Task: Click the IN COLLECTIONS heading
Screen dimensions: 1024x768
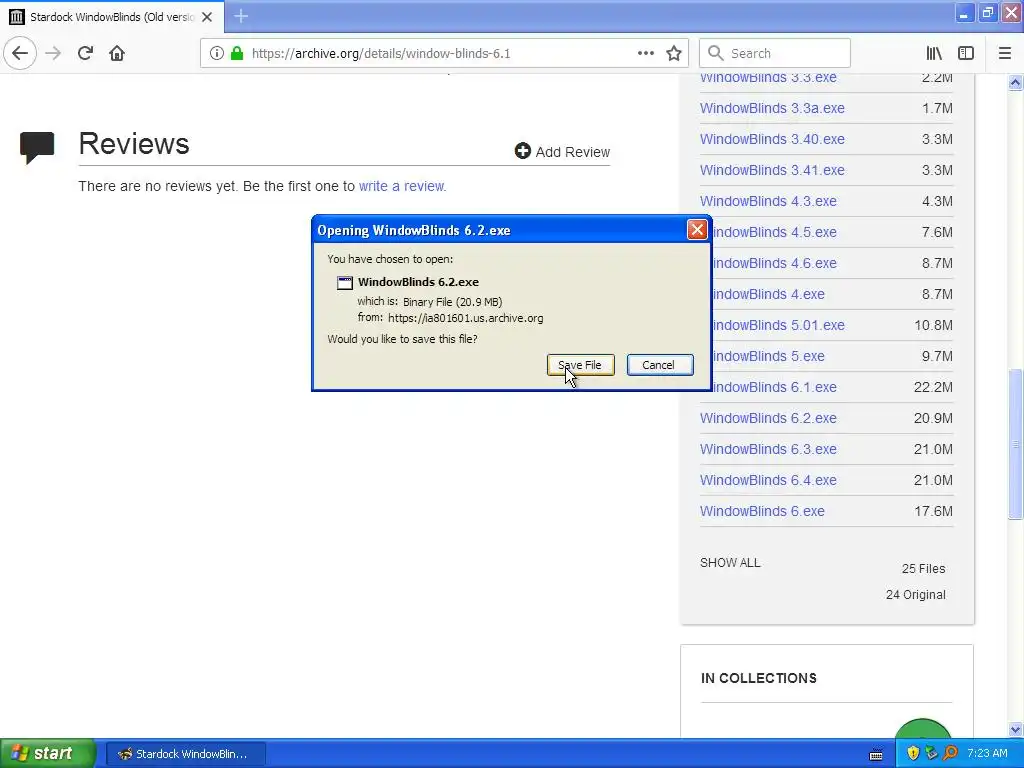Action: tap(759, 679)
